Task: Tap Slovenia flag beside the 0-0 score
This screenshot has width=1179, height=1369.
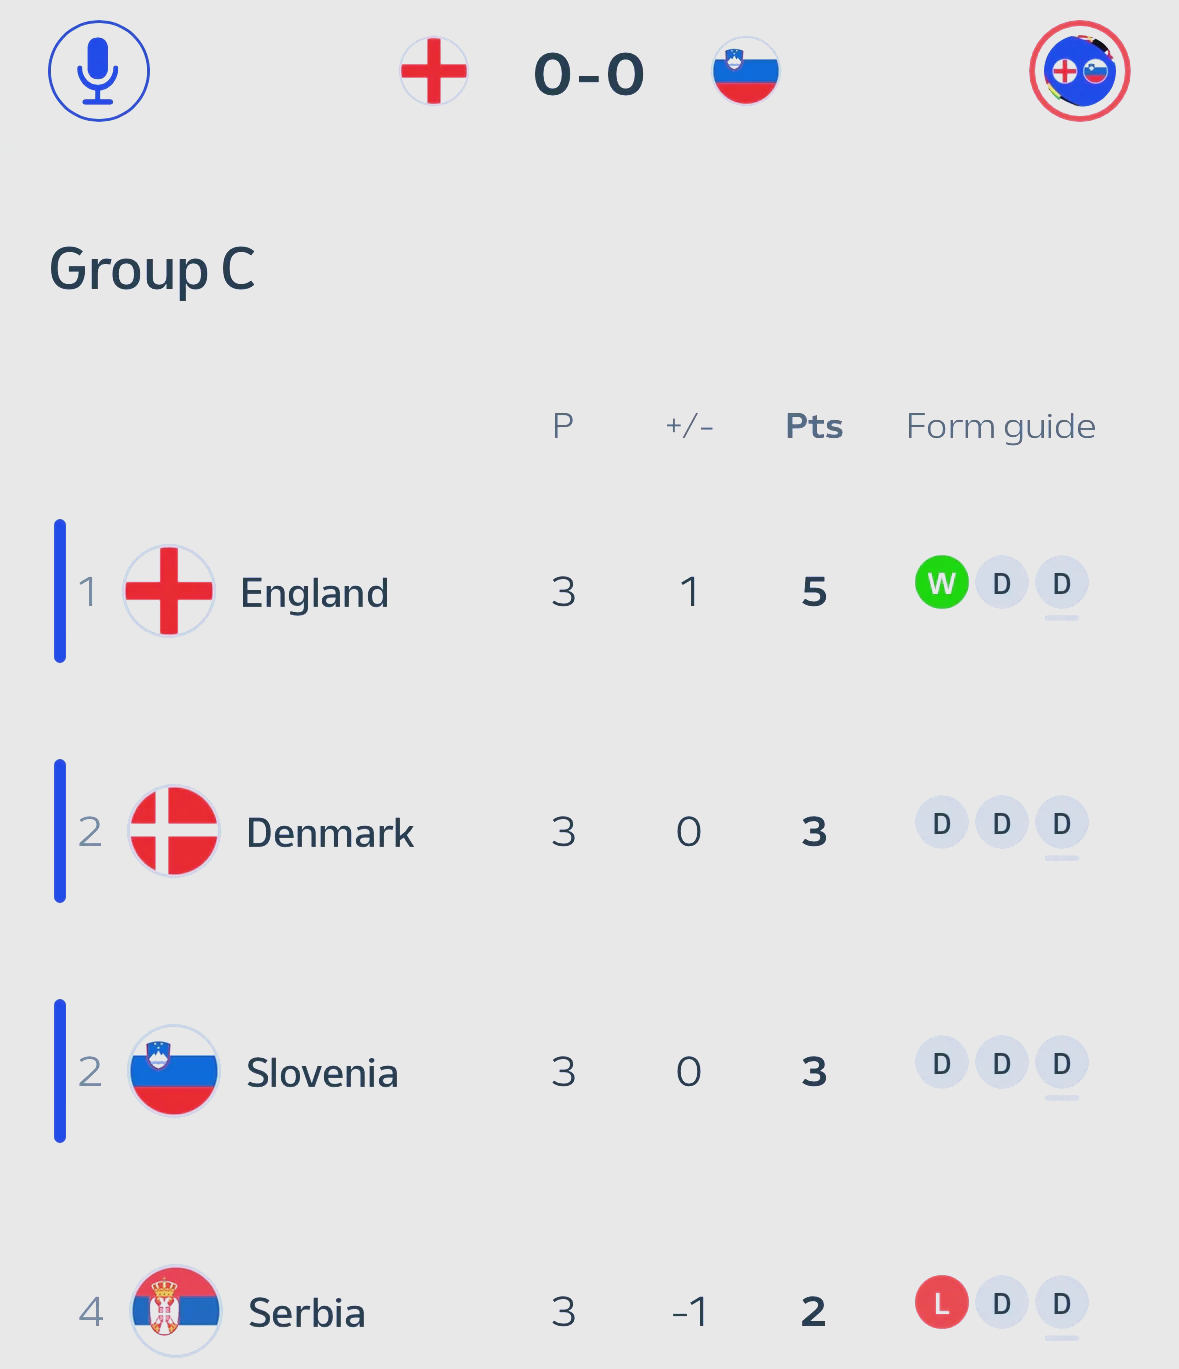Action: tap(745, 71)
